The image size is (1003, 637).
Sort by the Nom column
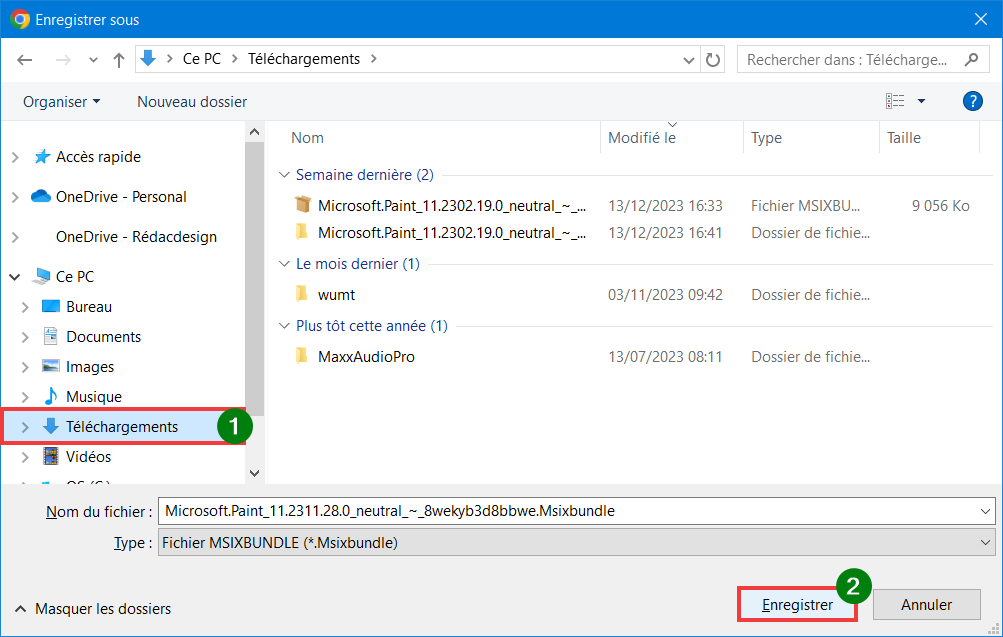pyautogui.click(x=307, y=138)
